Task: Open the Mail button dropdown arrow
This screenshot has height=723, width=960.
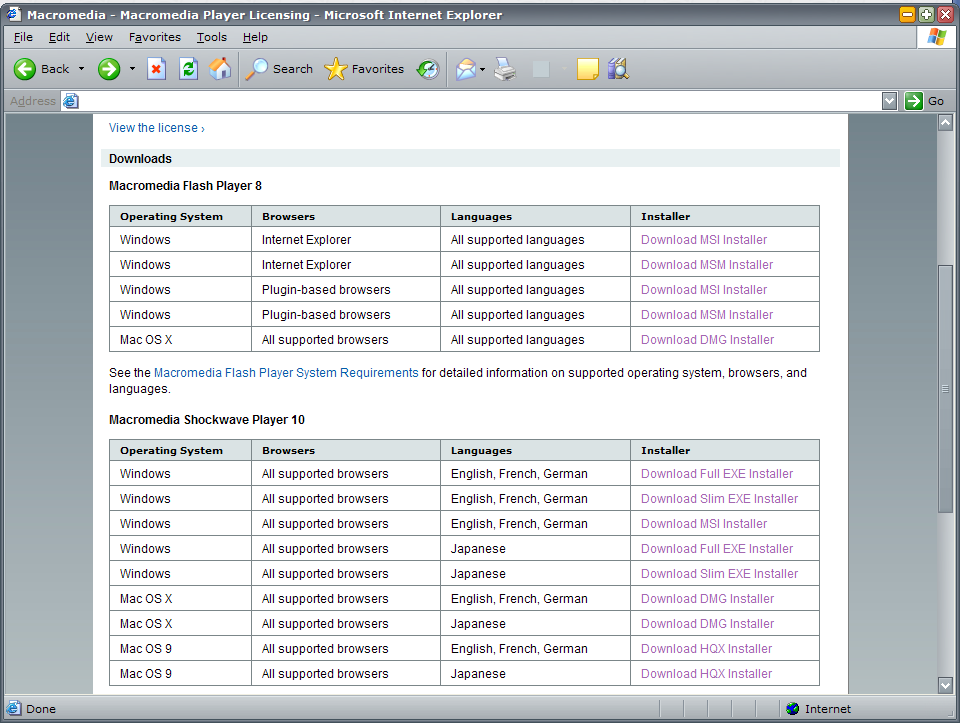Action: 483,69
